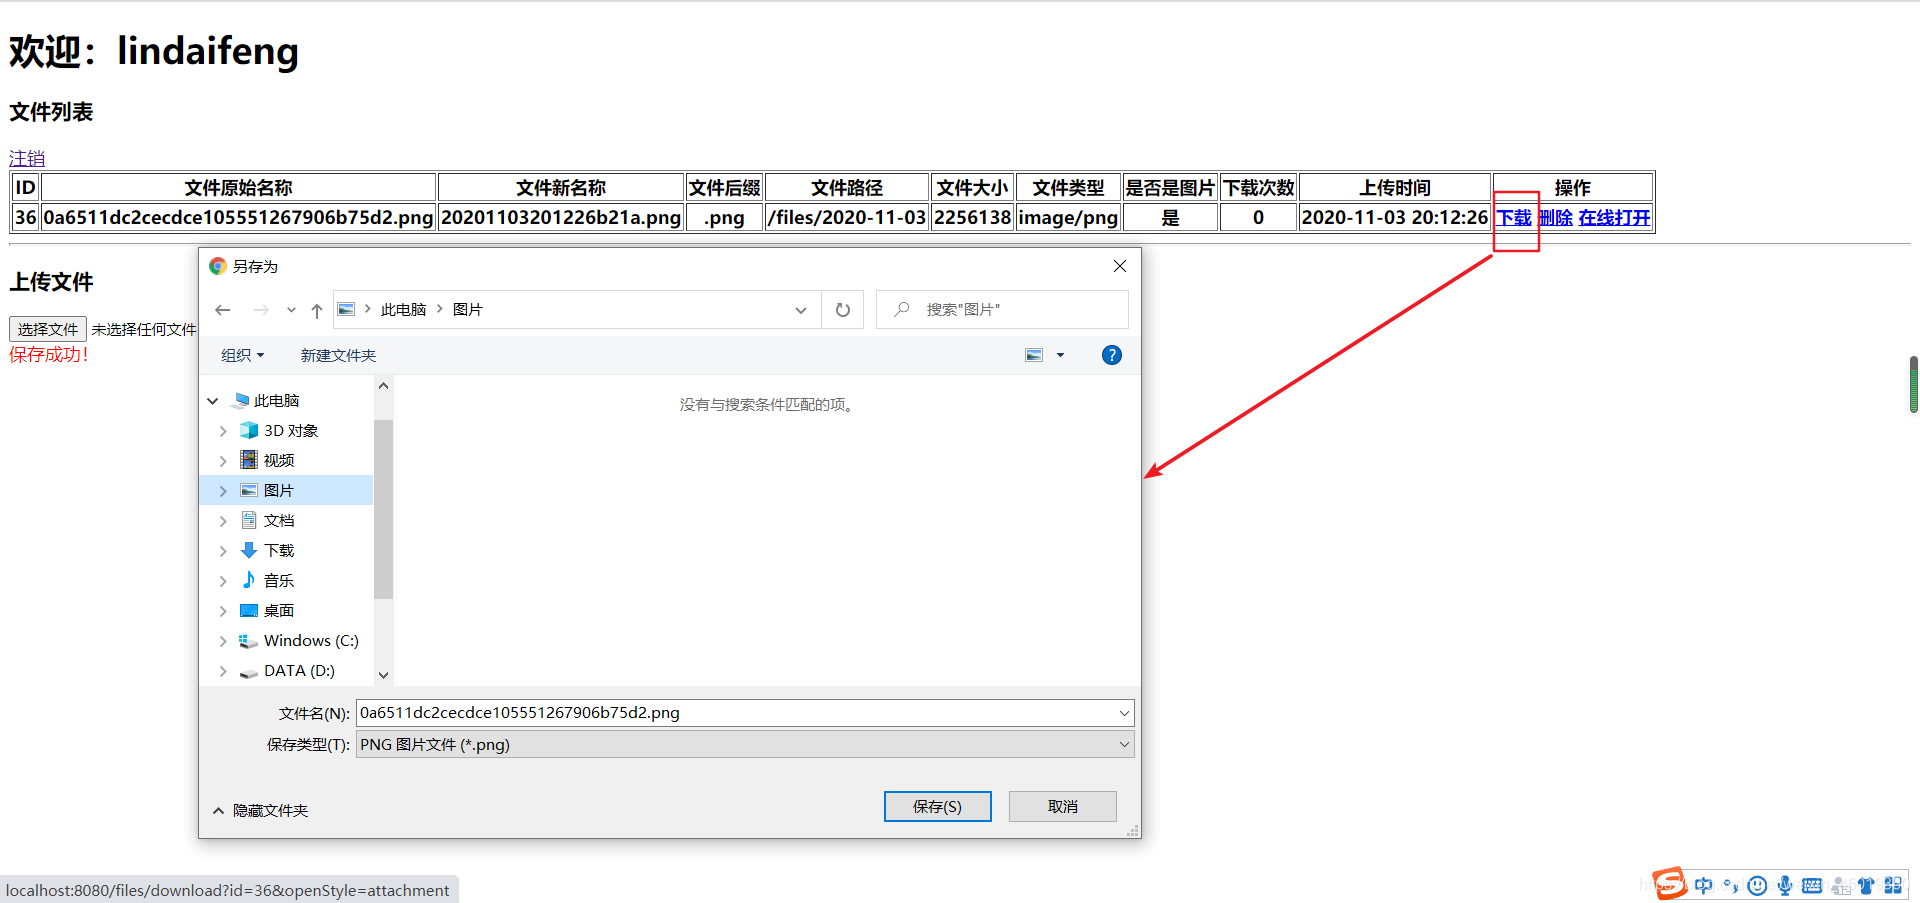Click 图片 in the address breadcrumb
This screenshot has height=903, width=1920.
pos(468,310)
